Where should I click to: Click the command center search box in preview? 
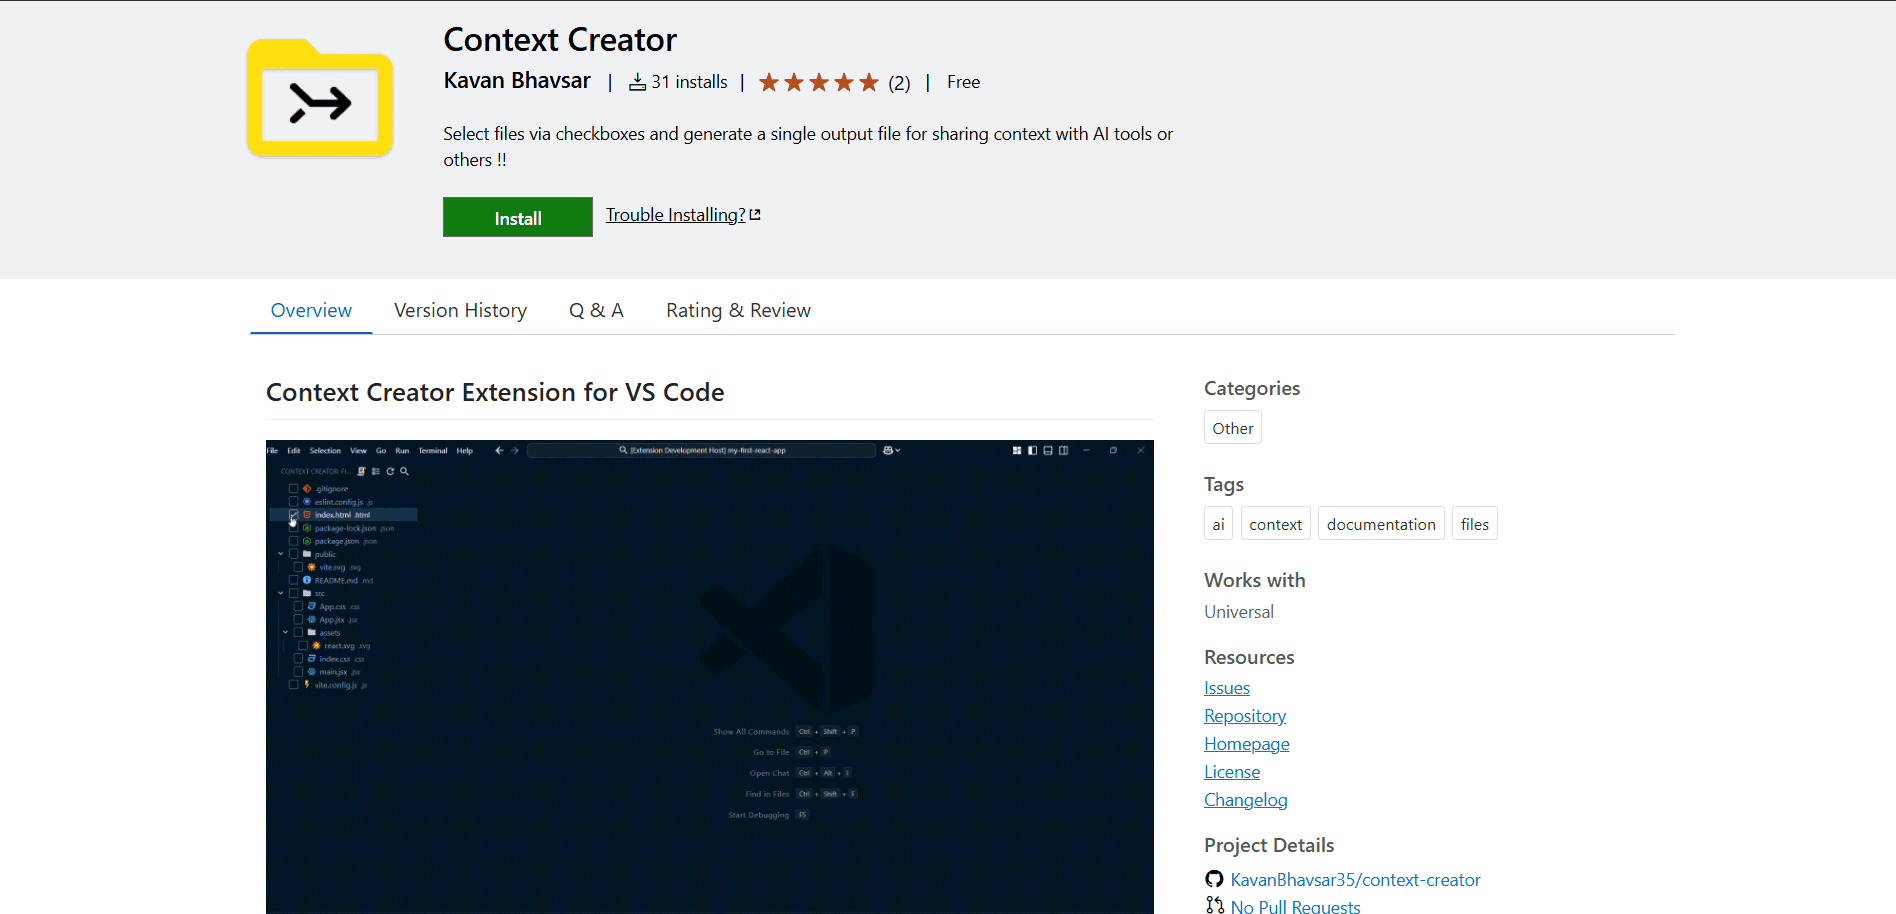pyautogui.click(x=701, y=450)
